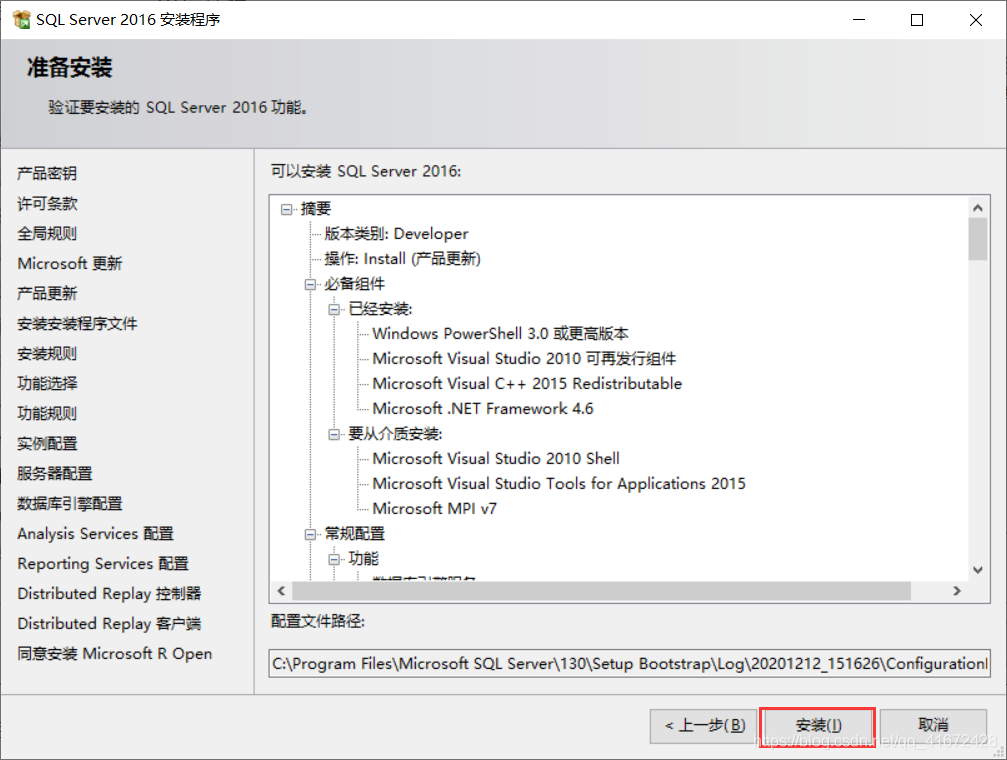Click the vertical scrollbar down arrow
The height and width of the screenshot is (760, 1007).
[x=977, y=569]
